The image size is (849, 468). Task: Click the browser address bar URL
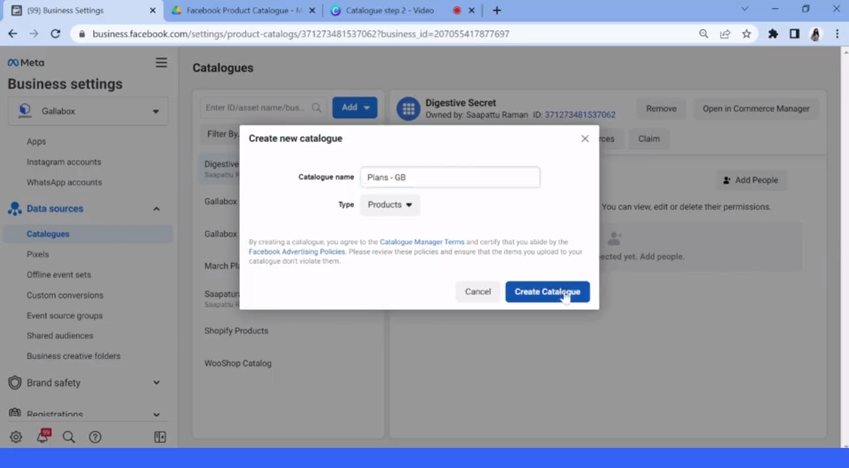point(301,34)
